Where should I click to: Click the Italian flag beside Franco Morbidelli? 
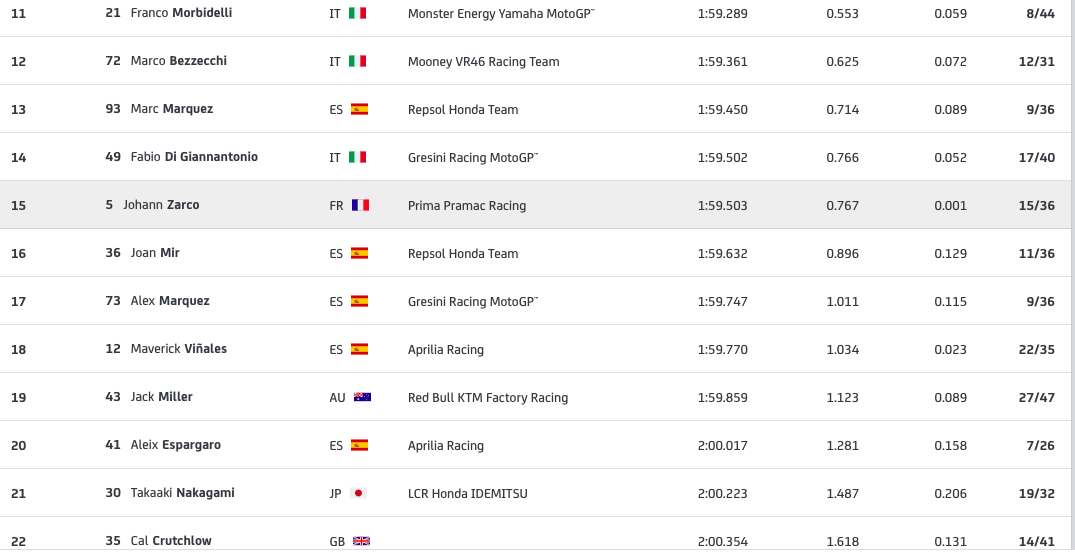(357, 13)
